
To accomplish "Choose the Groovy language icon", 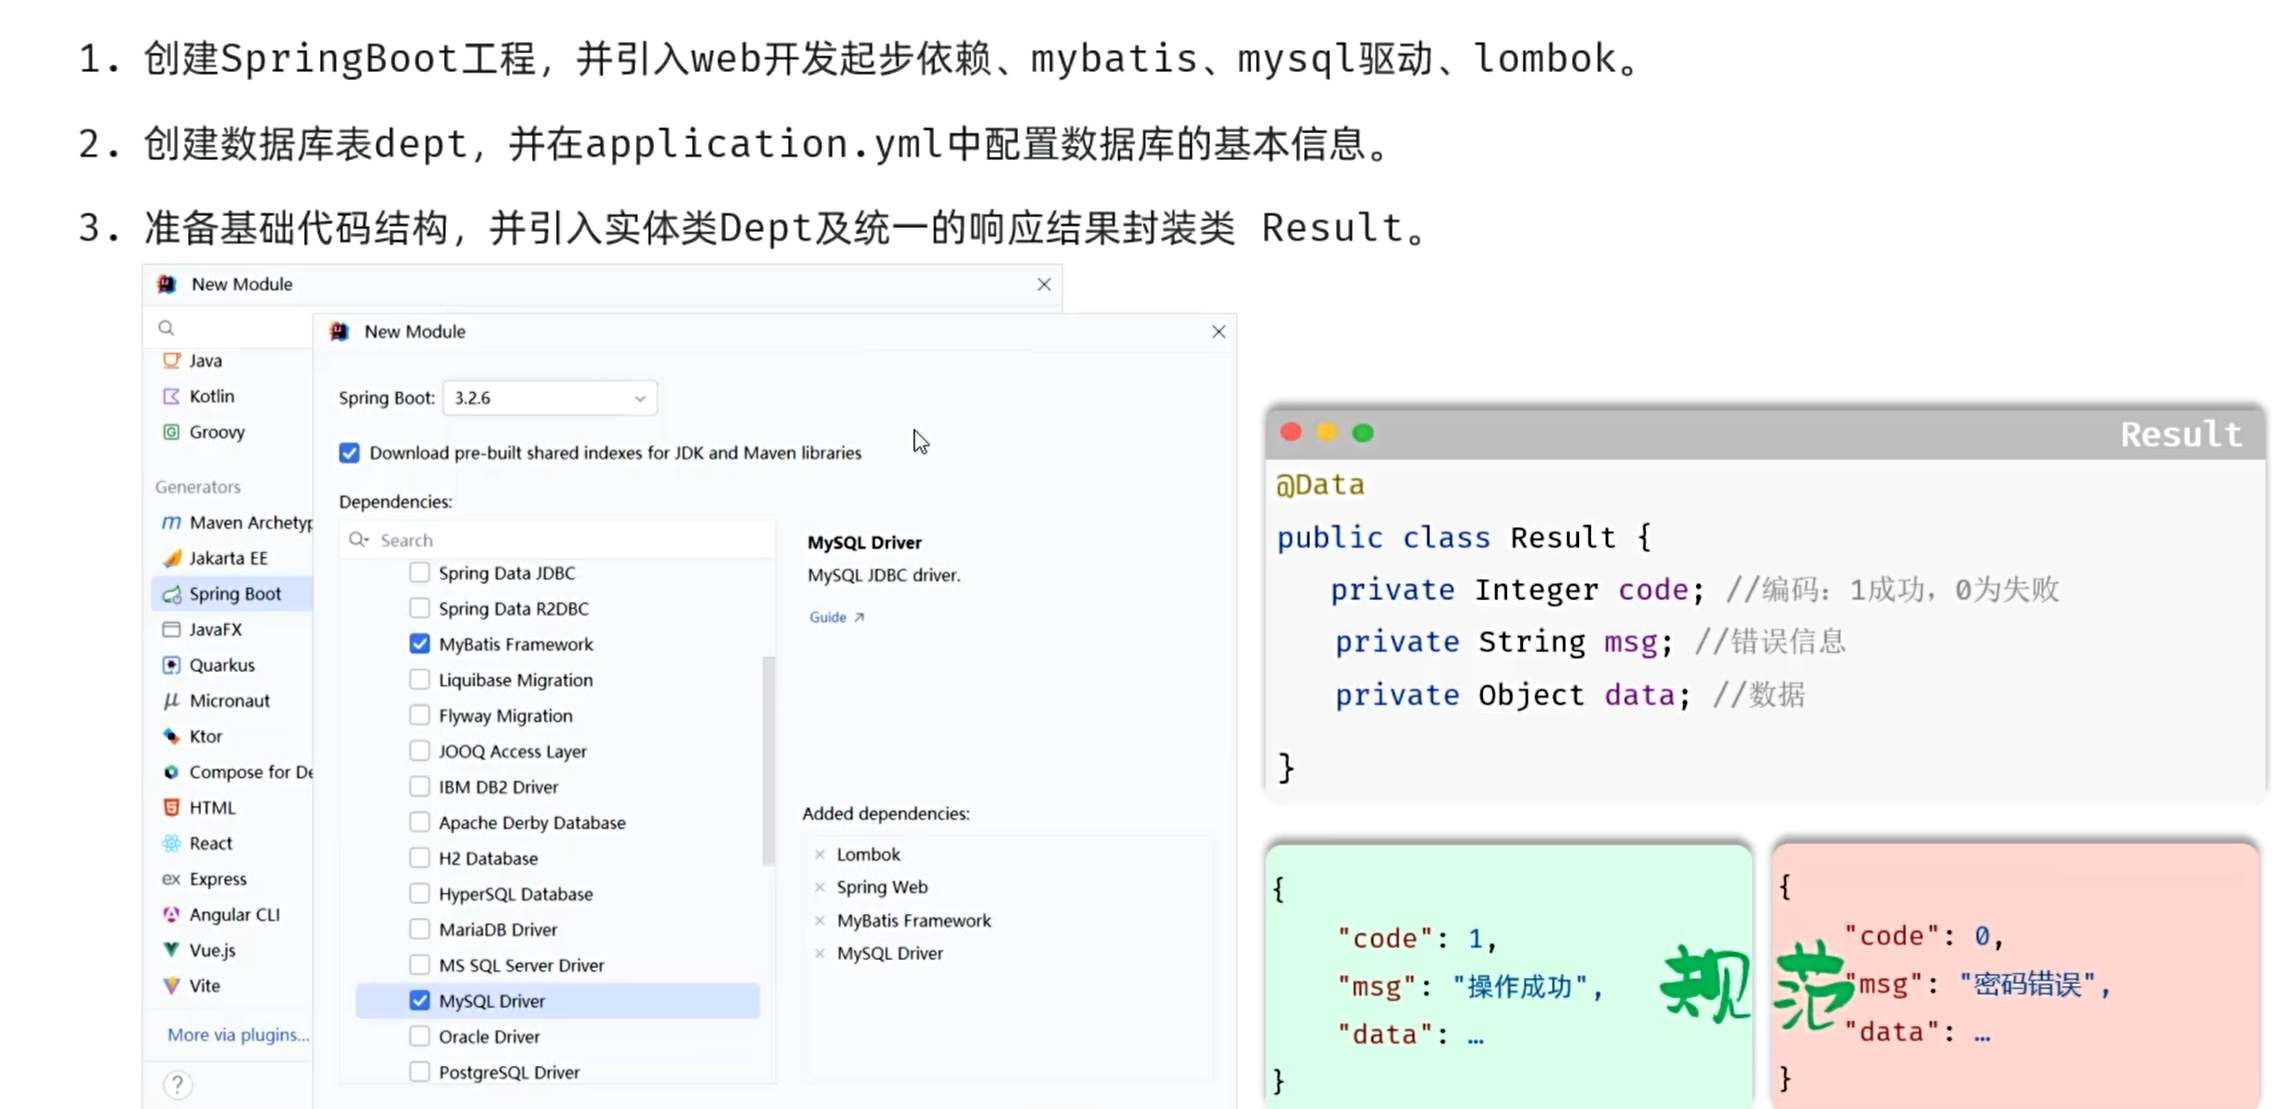I will [x=171, y=432].
